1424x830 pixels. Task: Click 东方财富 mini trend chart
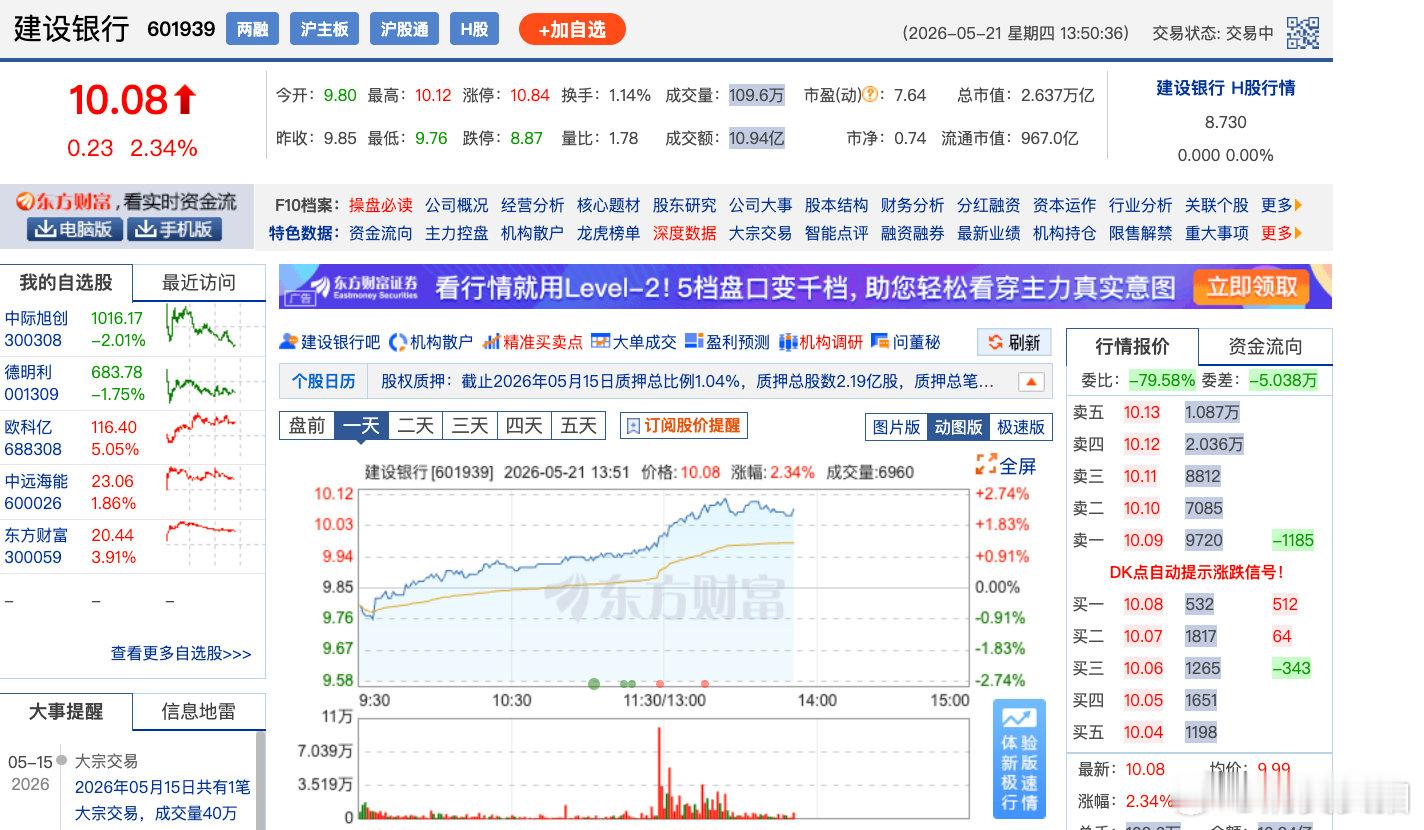202,530
